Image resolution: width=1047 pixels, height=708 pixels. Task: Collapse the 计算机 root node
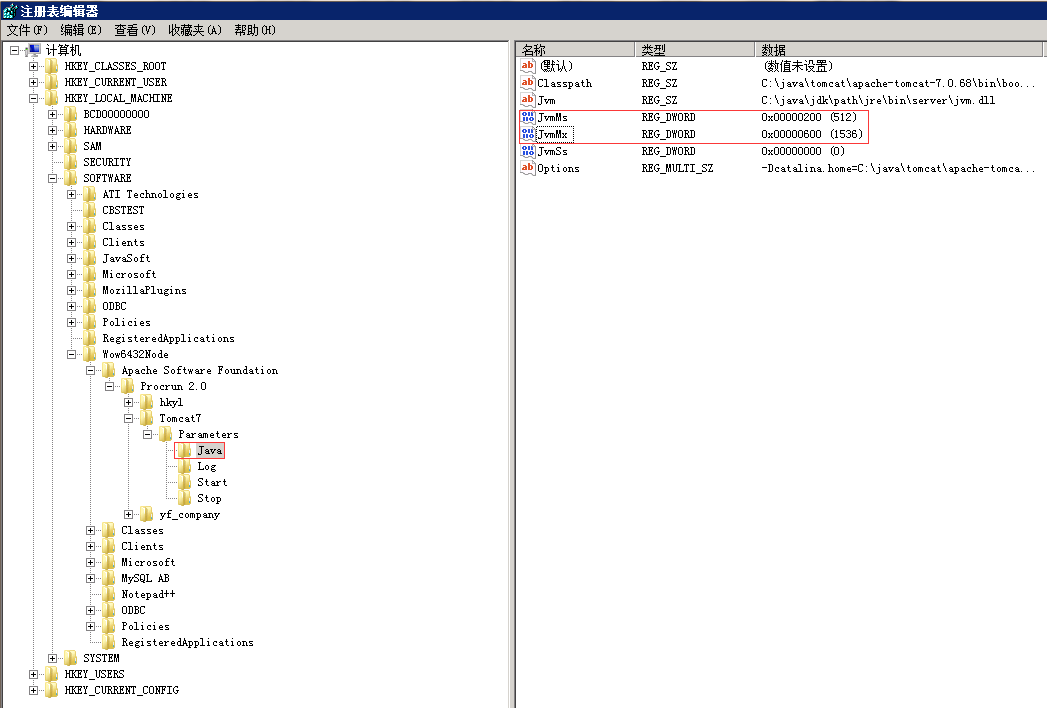pos(14,50)
